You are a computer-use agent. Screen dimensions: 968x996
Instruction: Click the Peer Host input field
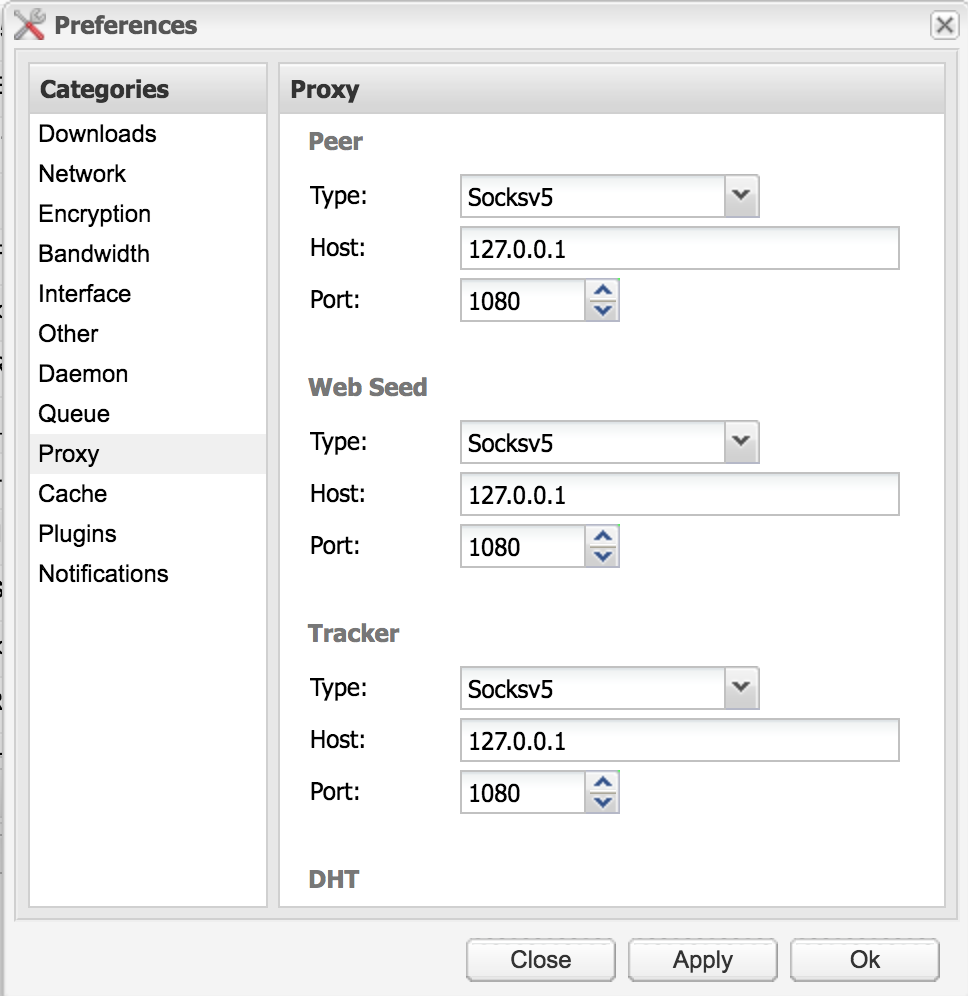(x=679, y=248)
